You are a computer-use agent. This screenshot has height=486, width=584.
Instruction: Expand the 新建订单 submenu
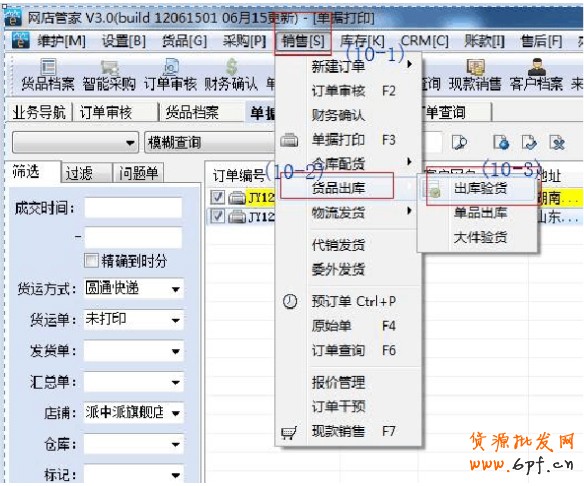click(x=409, y=64)
